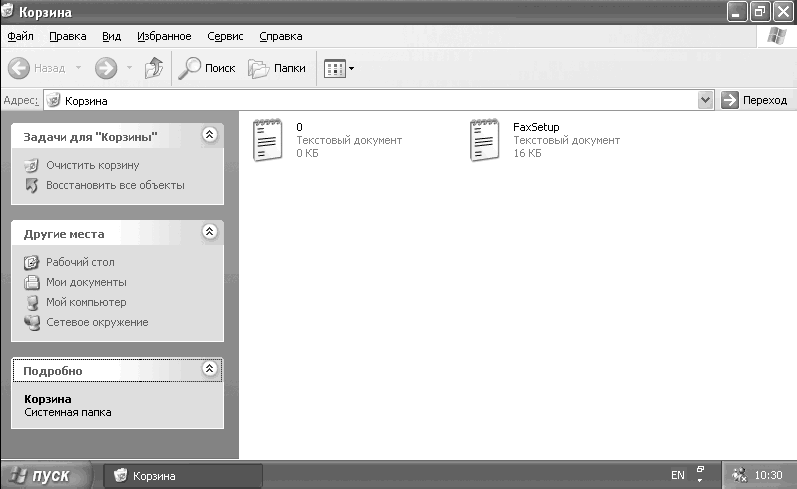
Task: Expand the address bar dropdown arrow
Action: (x=706, y=100)
